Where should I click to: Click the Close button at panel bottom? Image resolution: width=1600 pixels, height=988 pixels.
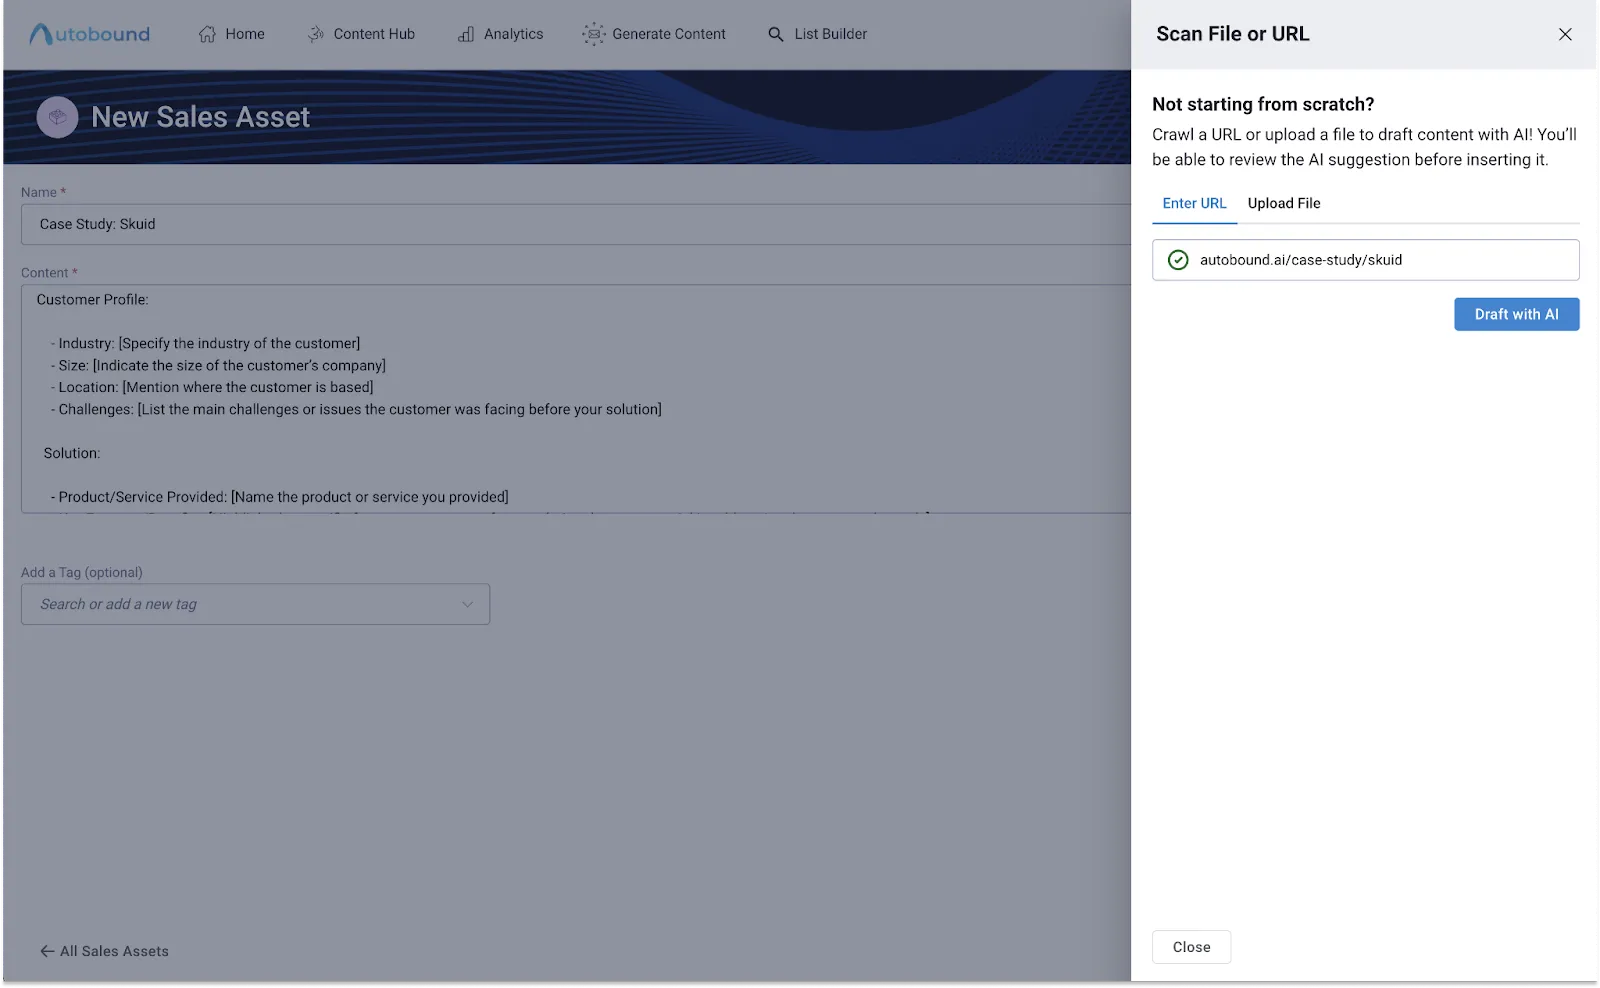(x=1191, y=947)
